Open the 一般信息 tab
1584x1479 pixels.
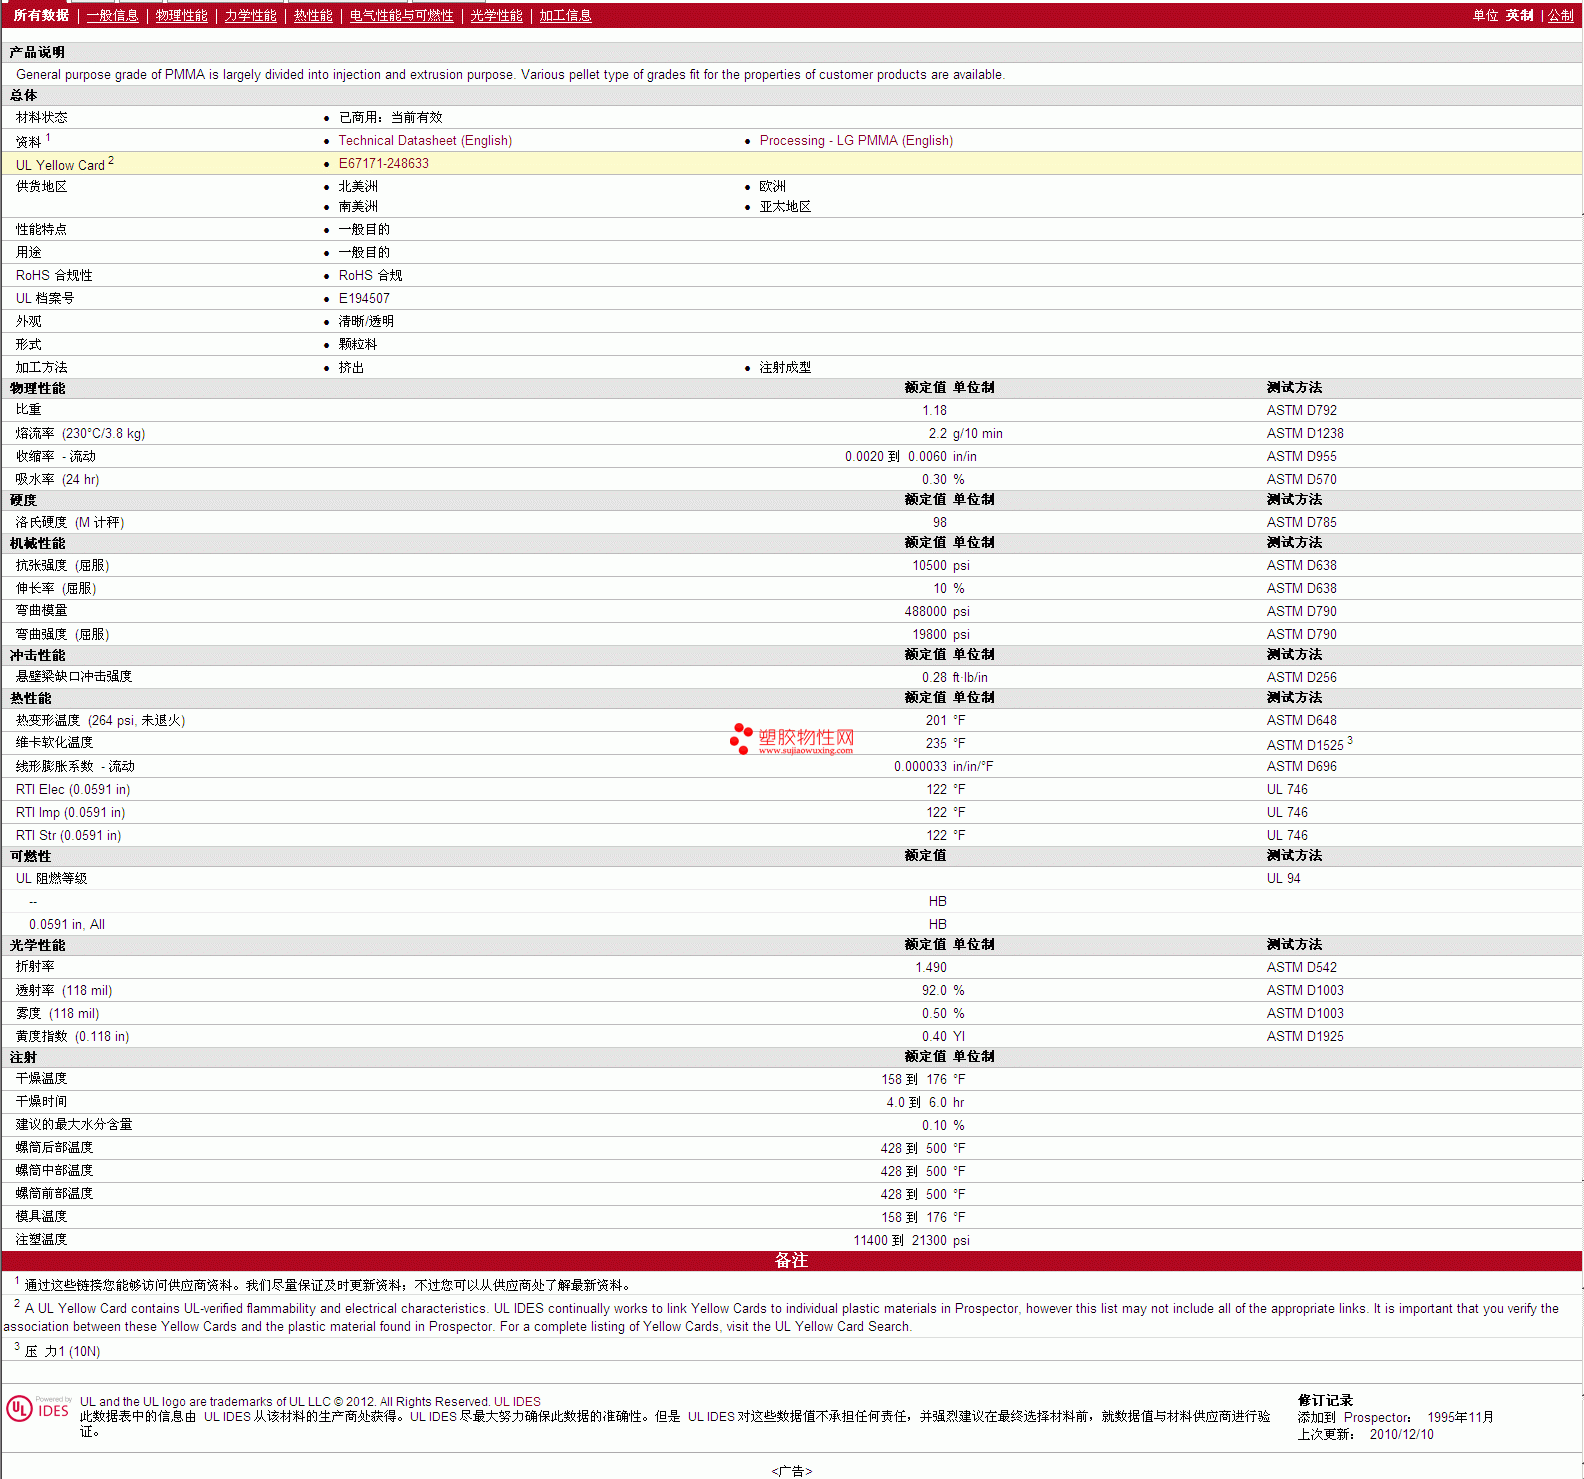pyautogui.click(x=112, y=15)
